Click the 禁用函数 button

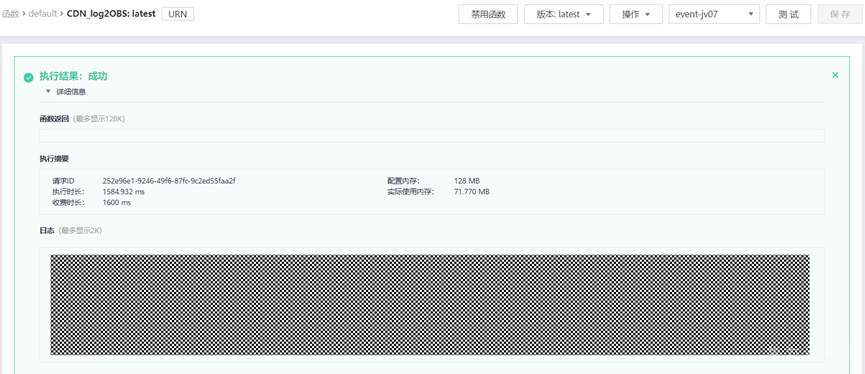coord(488,14)
